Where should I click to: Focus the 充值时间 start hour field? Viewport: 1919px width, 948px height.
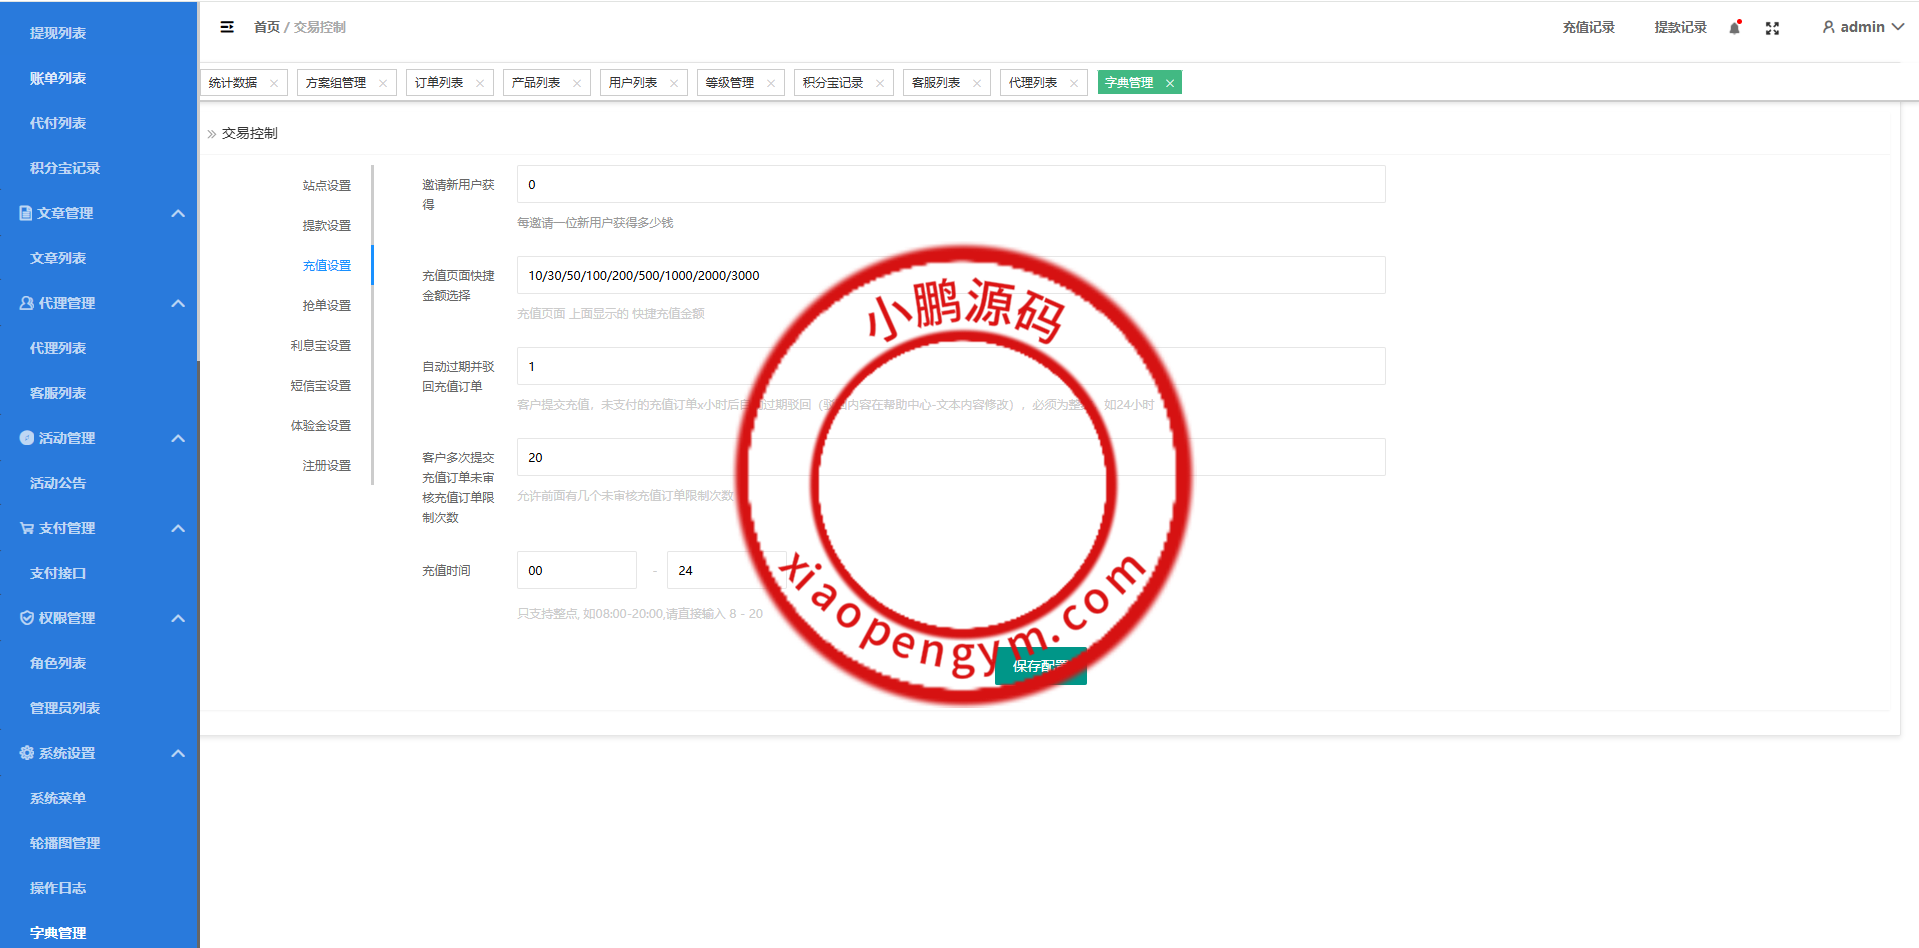click(576, 570)
